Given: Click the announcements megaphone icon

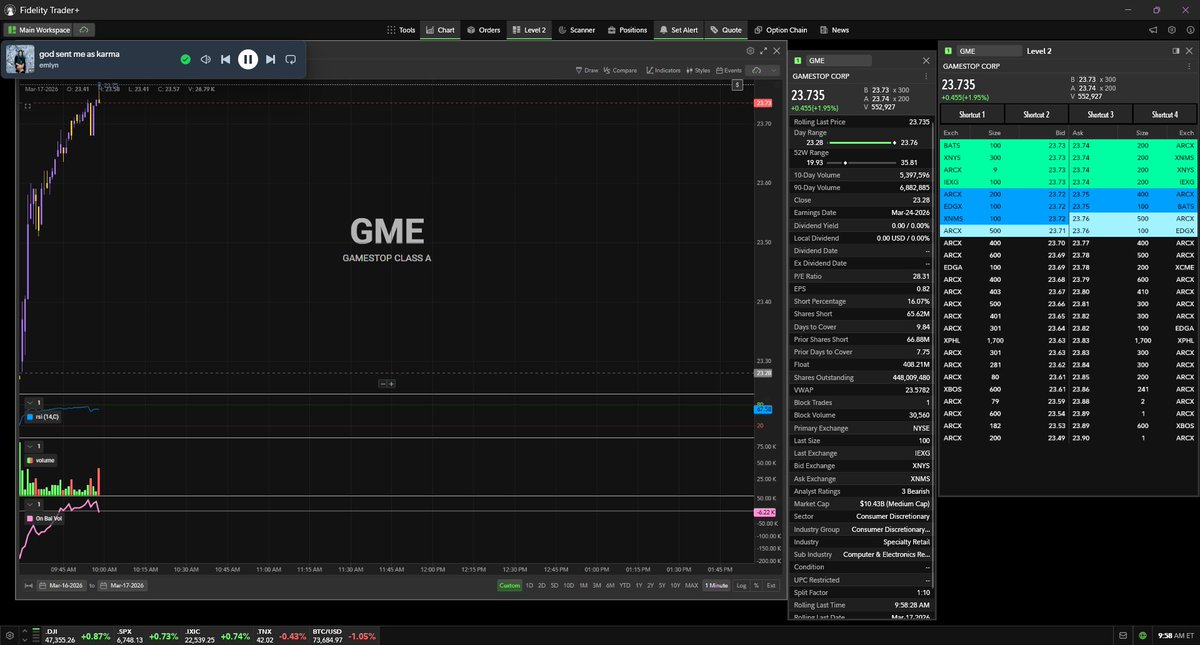Looking at the screenshot, I should (x=1152, y=30).
